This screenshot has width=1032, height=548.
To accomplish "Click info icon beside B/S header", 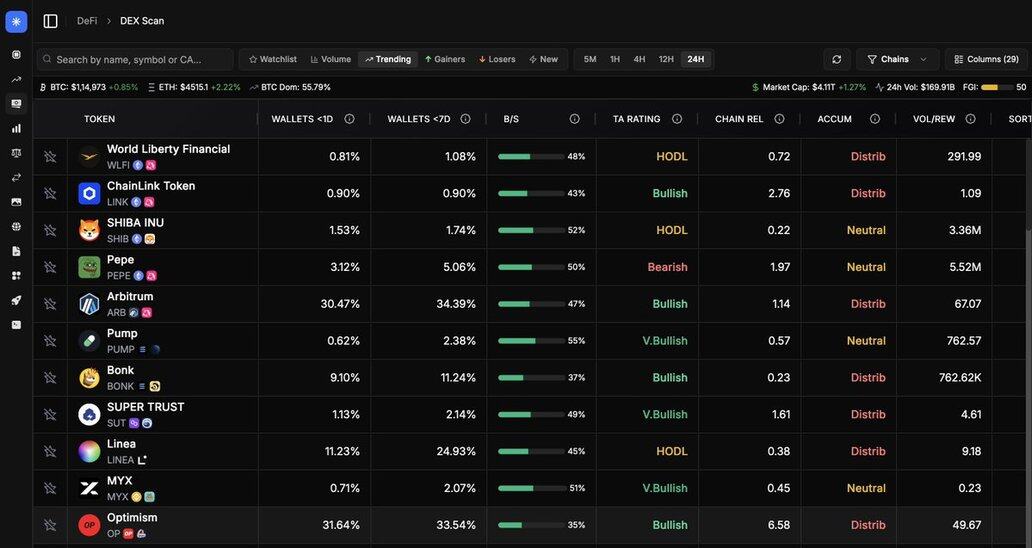I will (x=575, y=119).
